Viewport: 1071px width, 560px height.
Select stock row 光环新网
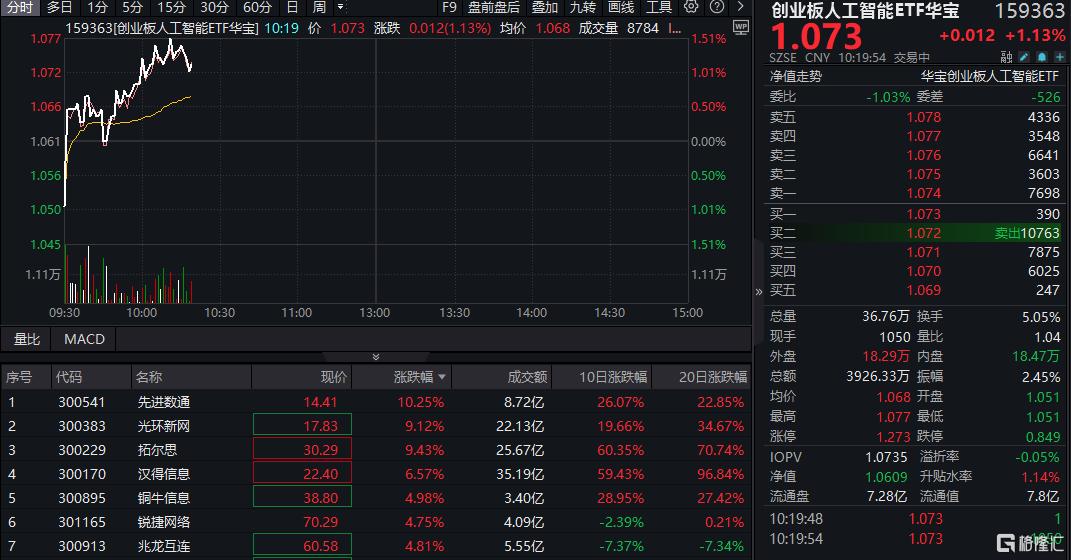(x=376, y=426)
